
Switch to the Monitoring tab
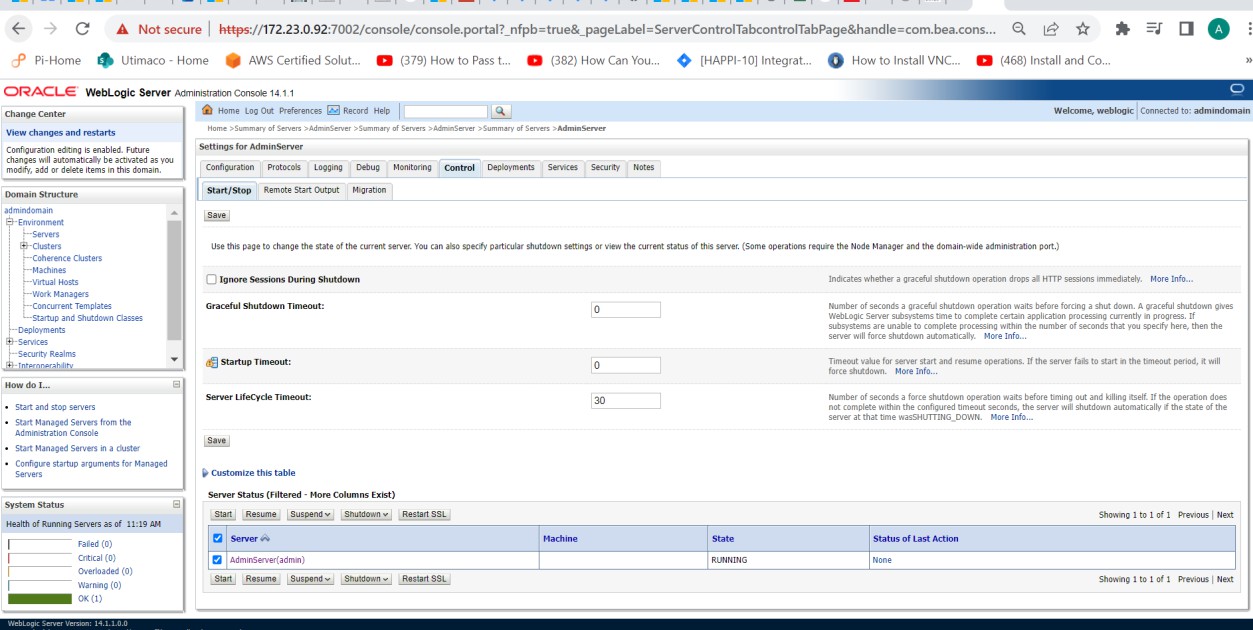pos(412,168)
